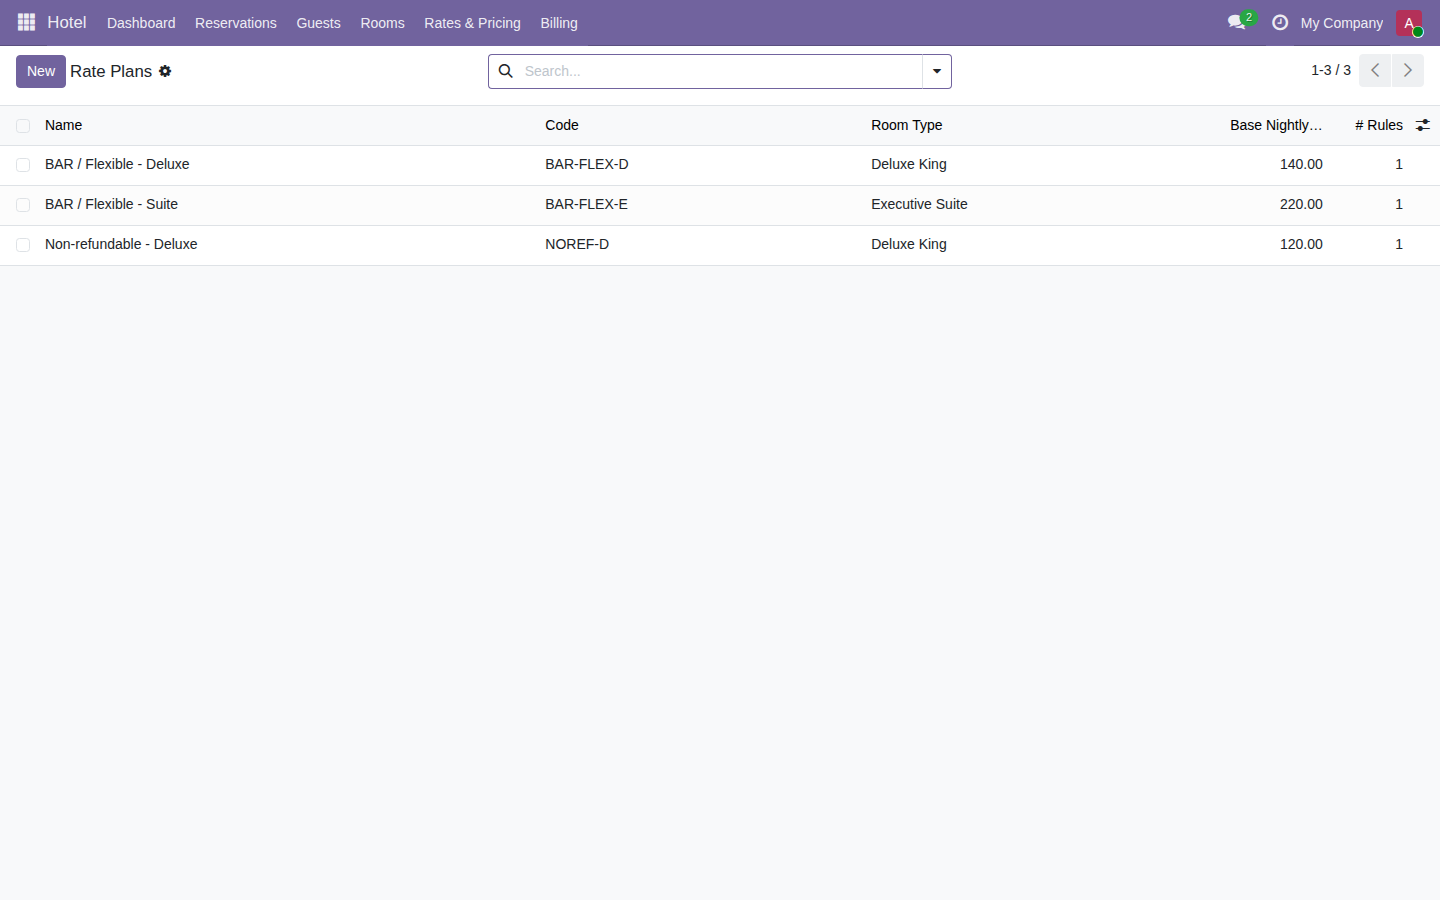Click the BAR-FLEX-D code cell
The height and width of the screenshot is (900, 1440).
[x=587, y=164]
